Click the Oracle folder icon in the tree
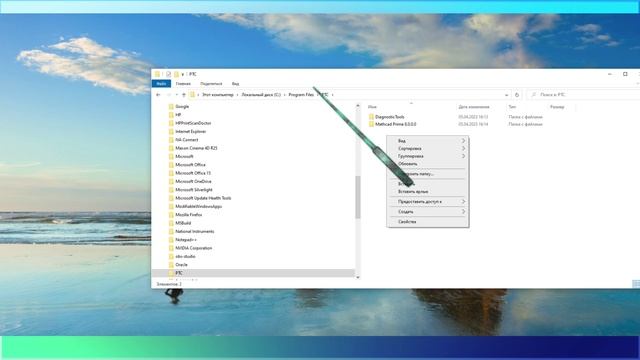The image size is (640, 360). coord(171,265)
